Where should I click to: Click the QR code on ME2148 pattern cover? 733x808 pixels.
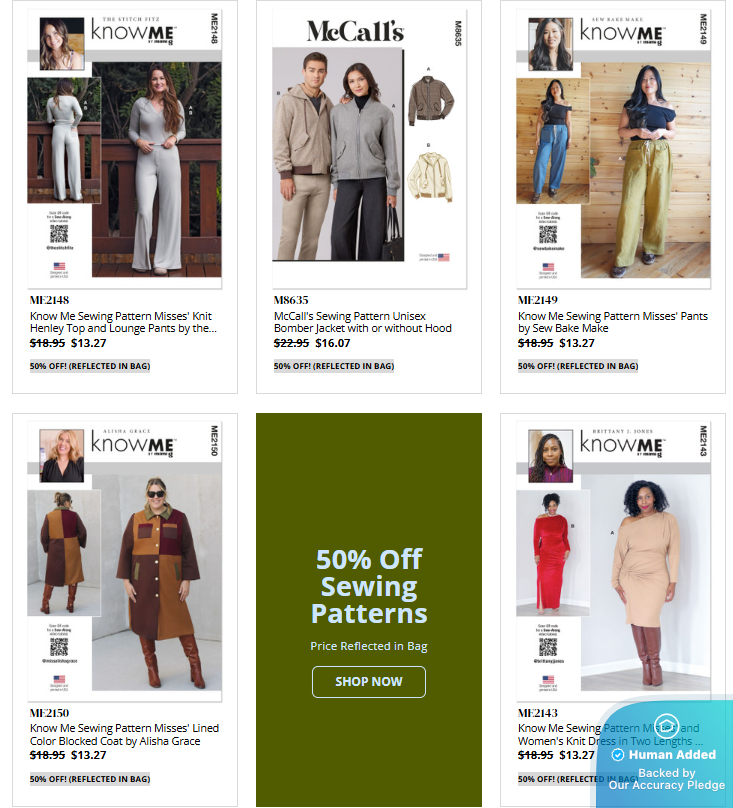click(59, 234)
